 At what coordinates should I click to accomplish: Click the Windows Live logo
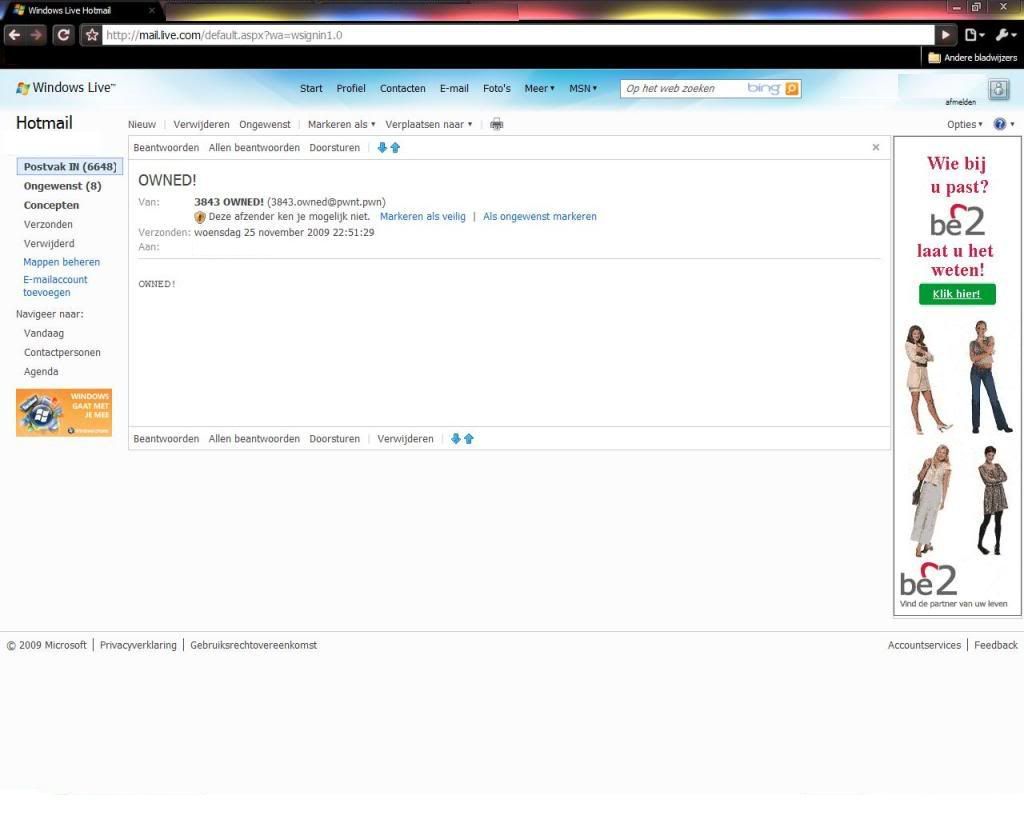65,88
